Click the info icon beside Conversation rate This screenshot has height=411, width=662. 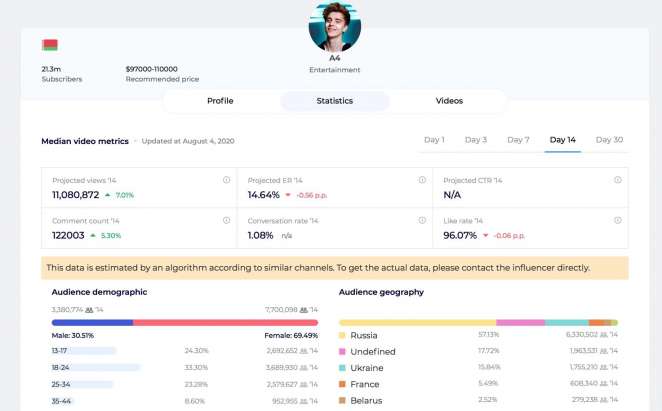click(x=422, y=220)
